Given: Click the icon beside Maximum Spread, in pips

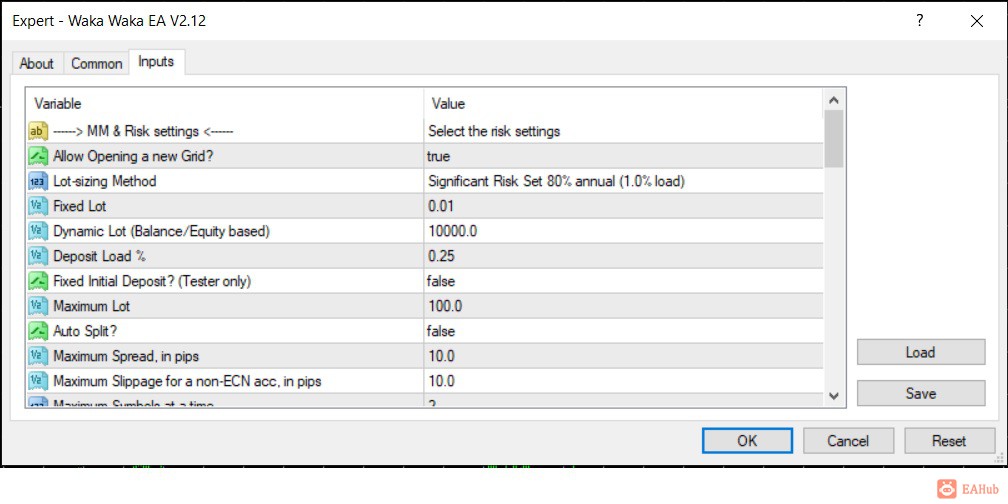Looking at the screenshot, I should [39, 356].
